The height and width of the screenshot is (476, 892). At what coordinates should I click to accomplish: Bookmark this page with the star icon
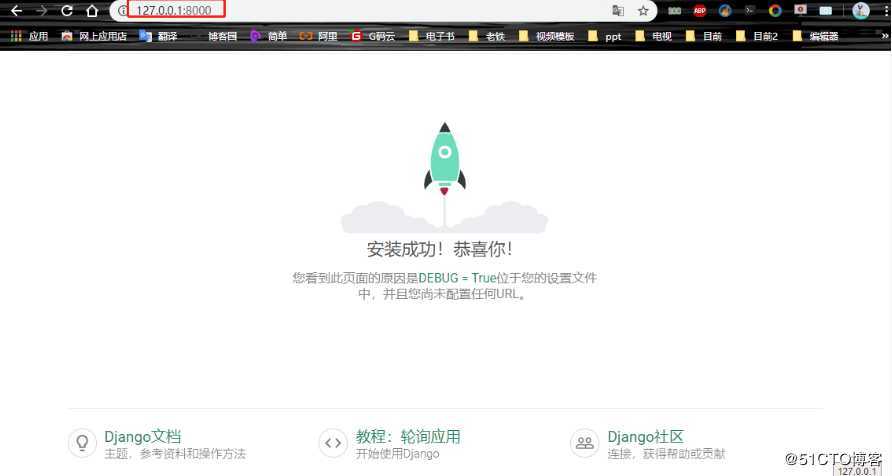point(643,10)
